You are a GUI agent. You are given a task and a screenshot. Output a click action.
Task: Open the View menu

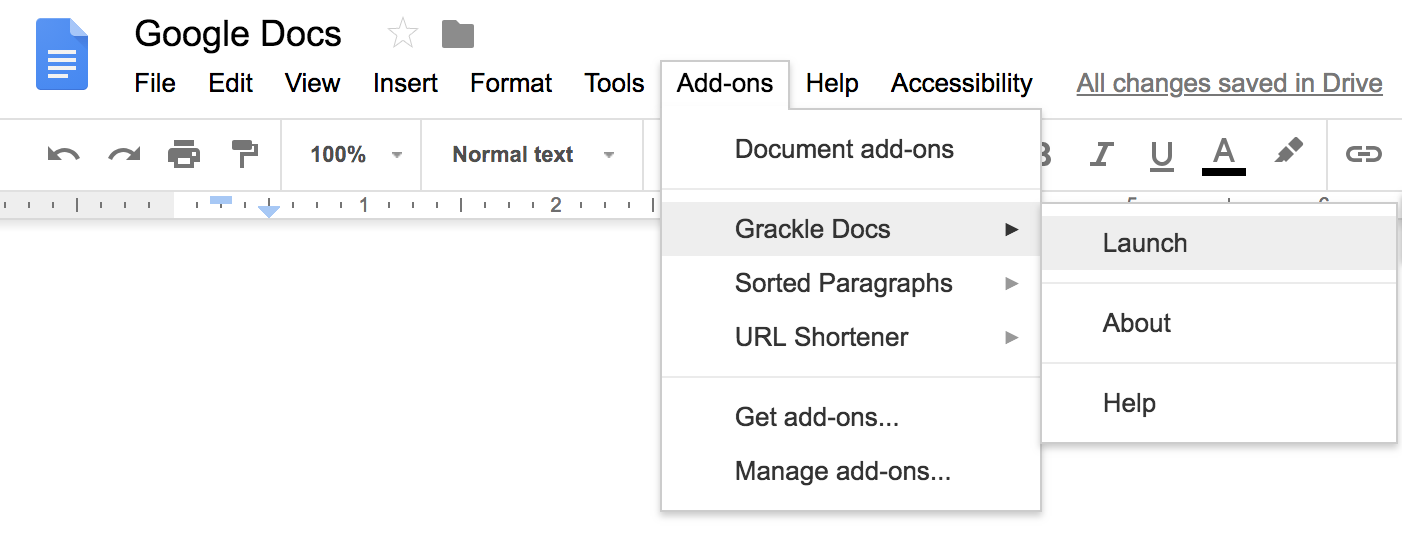click(x=313, y=83)
